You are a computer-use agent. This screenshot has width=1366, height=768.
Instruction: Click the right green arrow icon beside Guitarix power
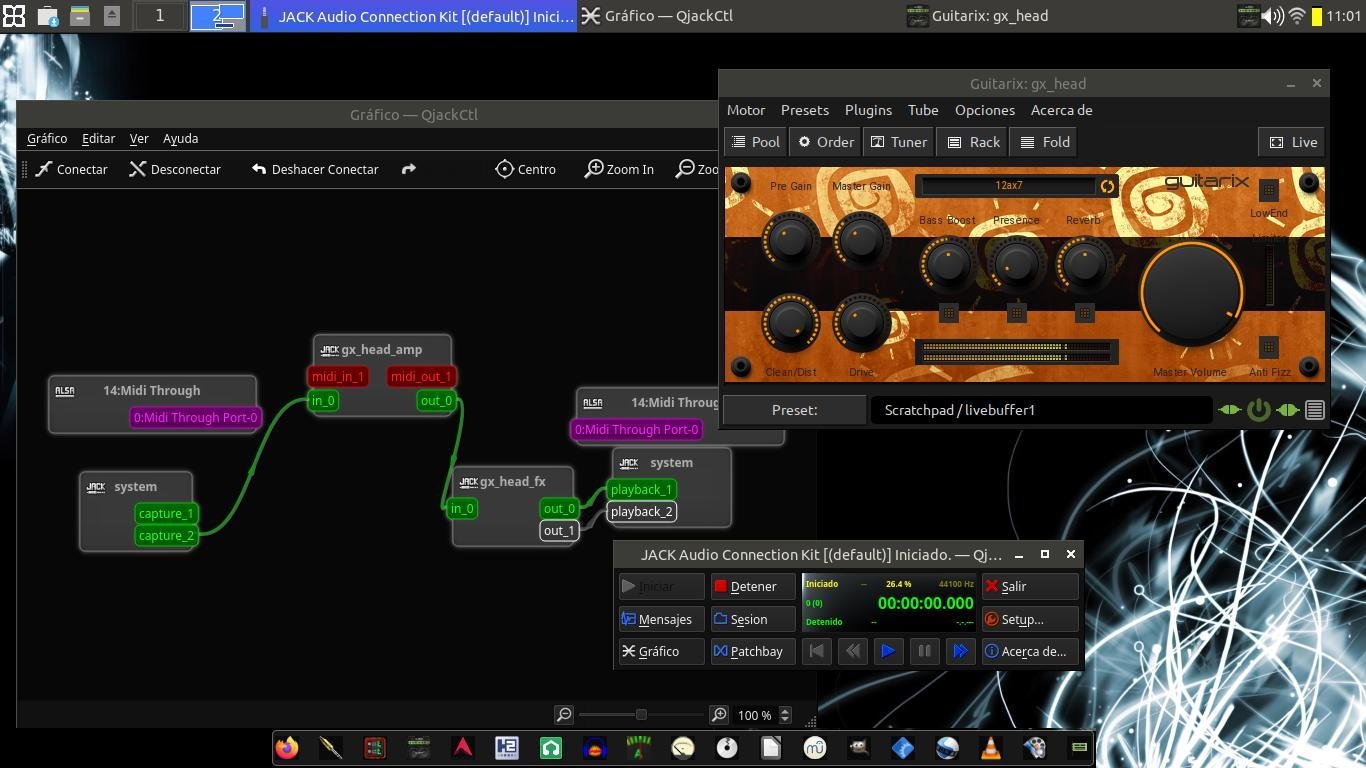[x=1288, y=410]
